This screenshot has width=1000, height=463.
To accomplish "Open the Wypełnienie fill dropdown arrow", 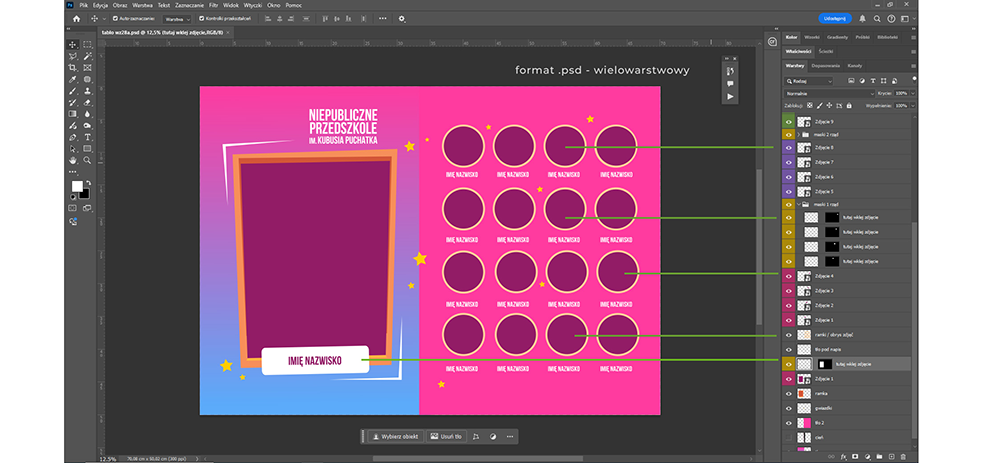I will 913,105.
